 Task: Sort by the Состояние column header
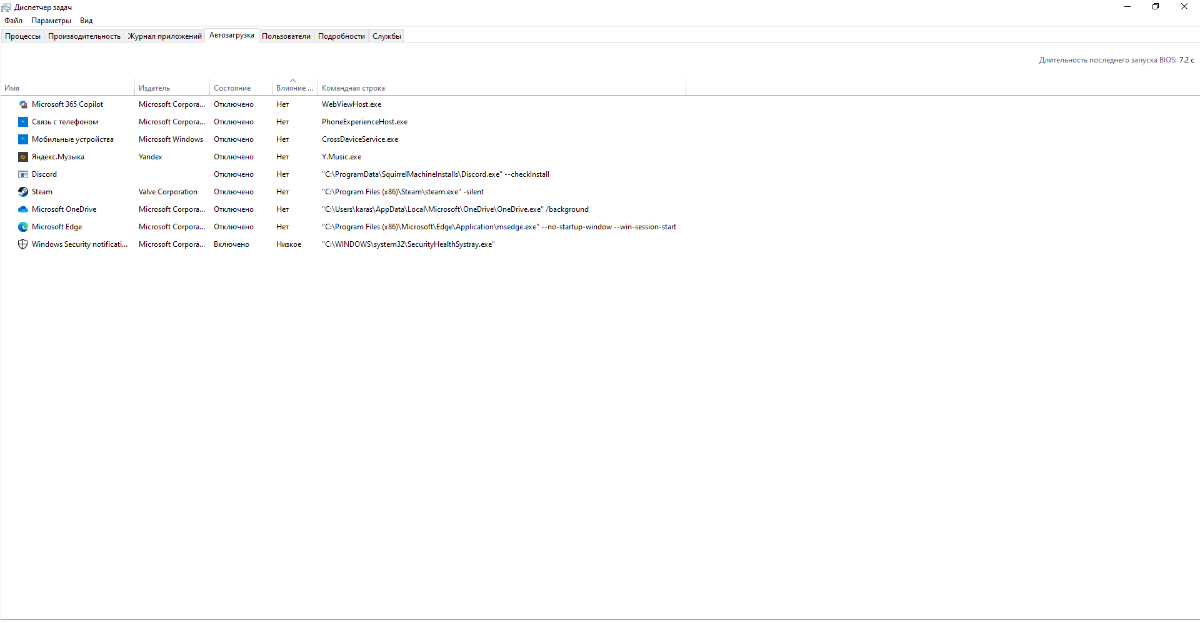[241, 87]
